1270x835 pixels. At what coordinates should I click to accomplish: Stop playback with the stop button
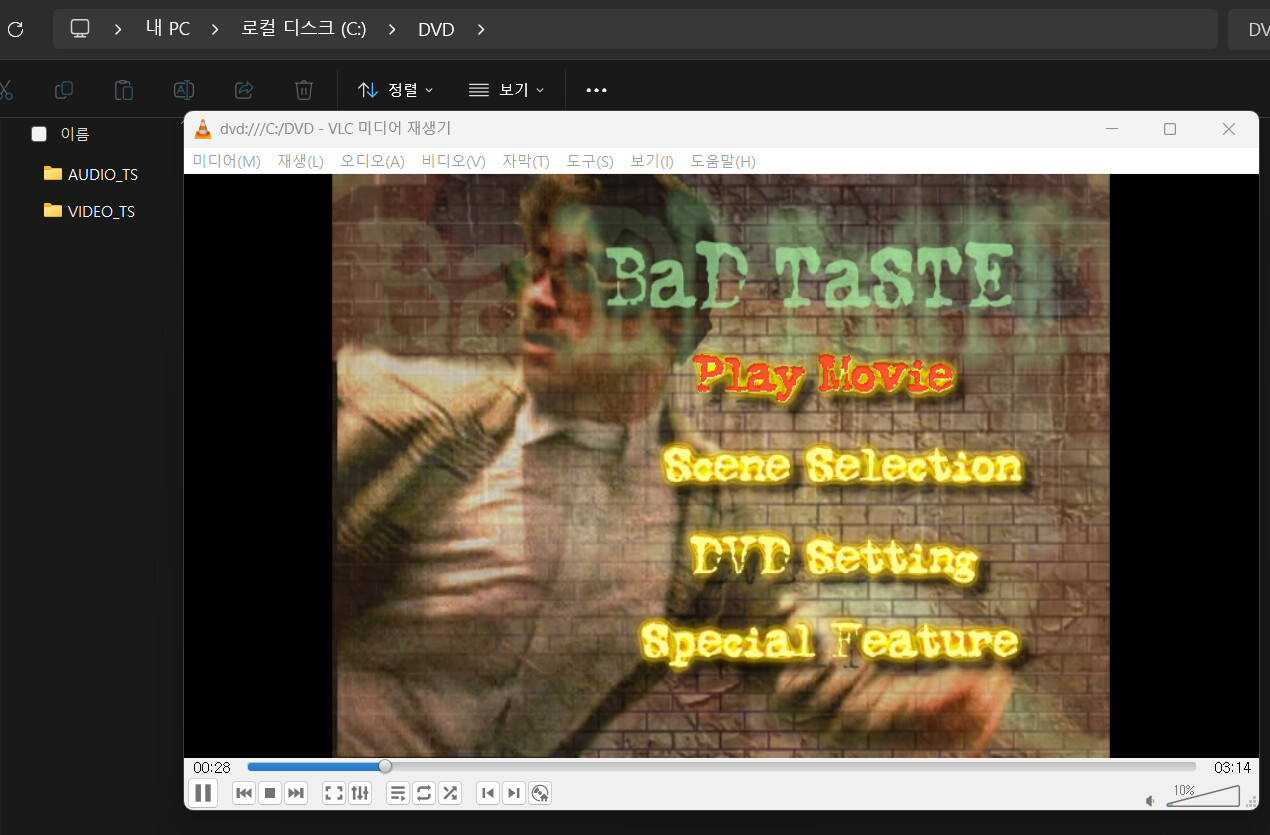click(x=270, y=793)
